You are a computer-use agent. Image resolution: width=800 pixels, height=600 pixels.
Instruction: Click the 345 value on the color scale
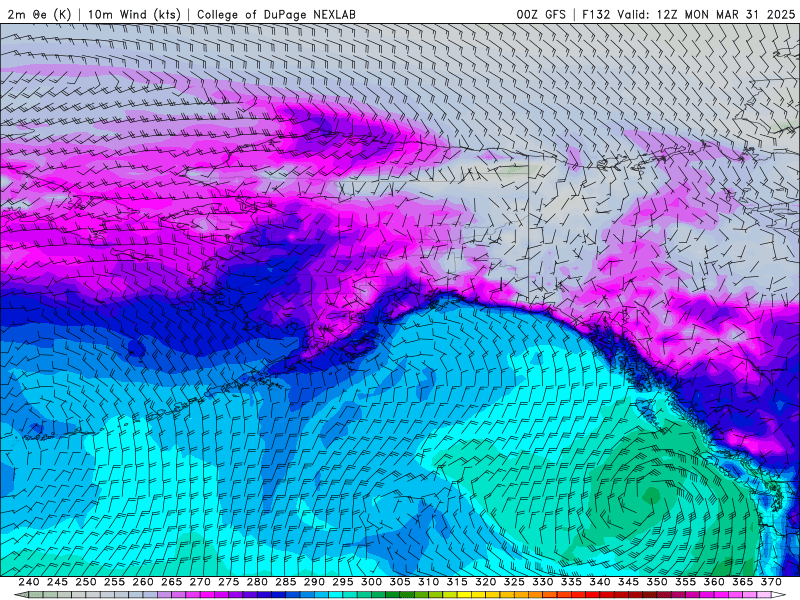click(629, 582)
